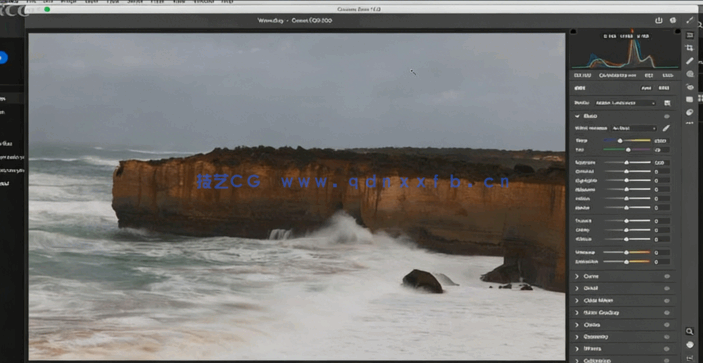Screen dimensions: 703x363
Task: Click the Auto button in Edit row
Action: coord(646,88)
